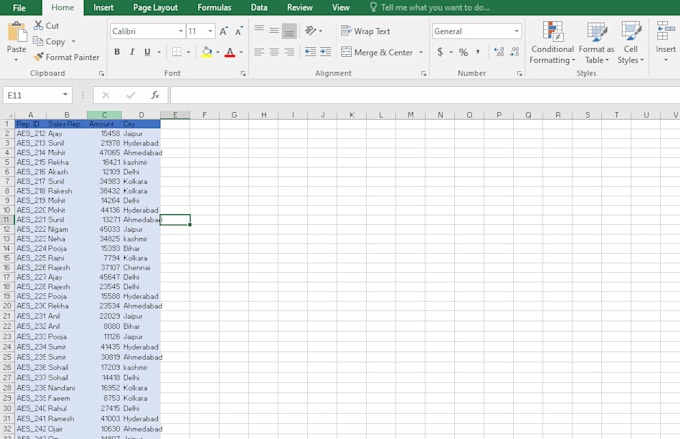Switch to the Page Layout tab
This screenshot has height=439, width=680.
coord(155,7)
